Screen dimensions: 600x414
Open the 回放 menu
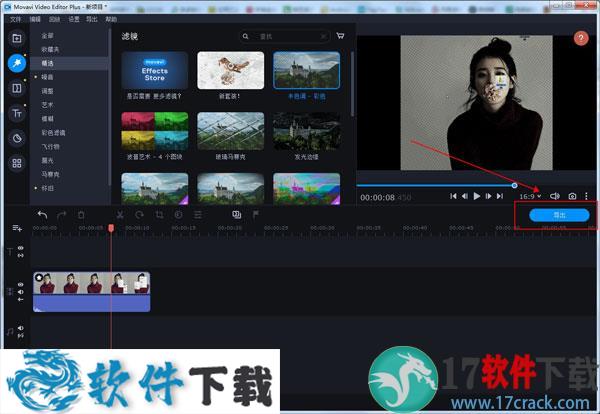pos(54,19)
